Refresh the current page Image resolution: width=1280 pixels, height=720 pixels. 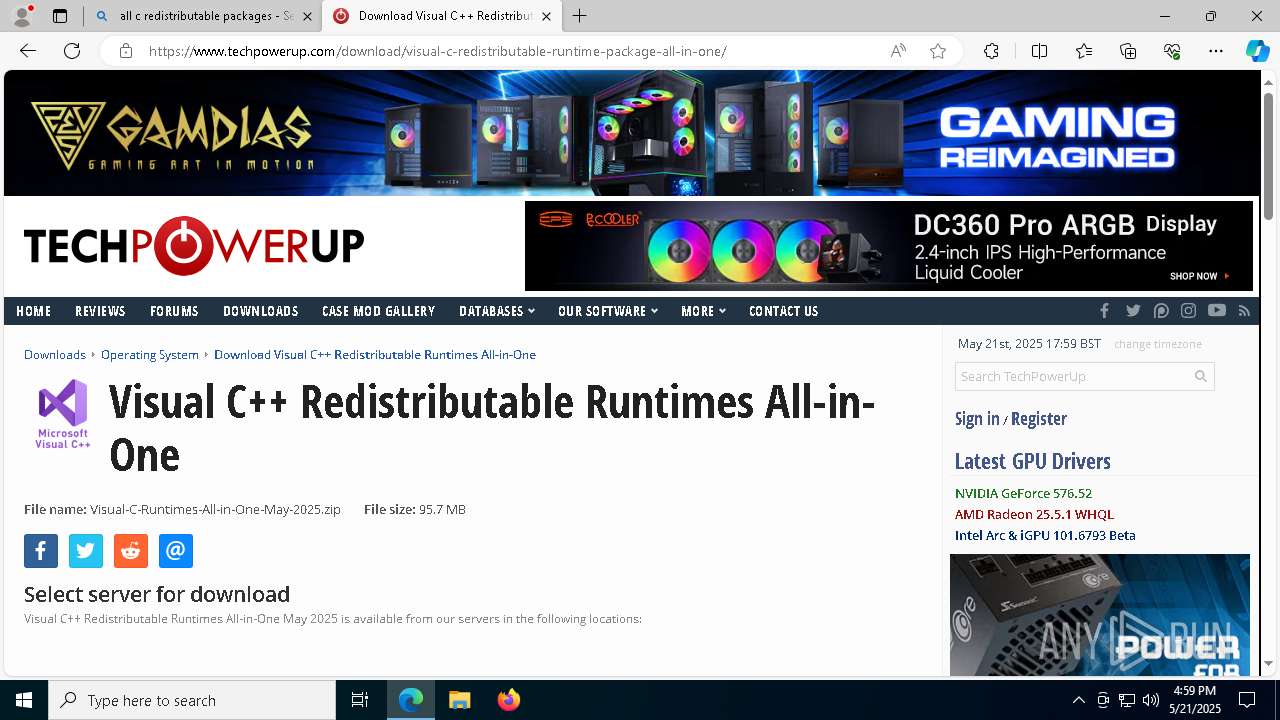72,51
